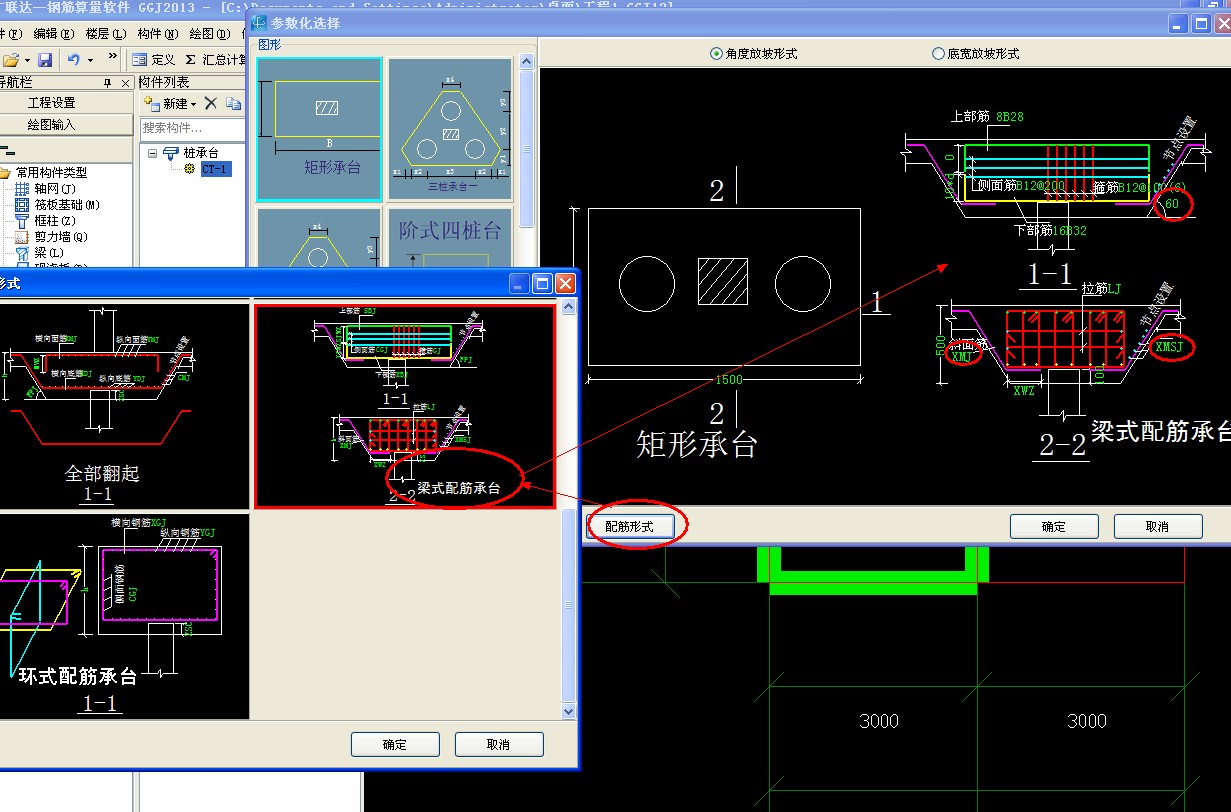
Task: Open the 工程设置 section
Action: (x=50, y=103)
